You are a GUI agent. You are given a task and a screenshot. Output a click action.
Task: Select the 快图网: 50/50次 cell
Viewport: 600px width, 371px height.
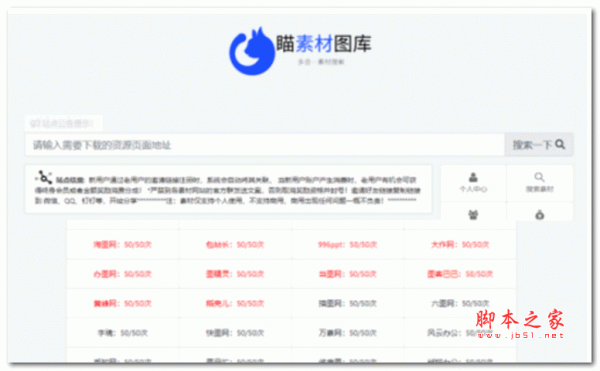pyautogui.click(x=235, y=333)
